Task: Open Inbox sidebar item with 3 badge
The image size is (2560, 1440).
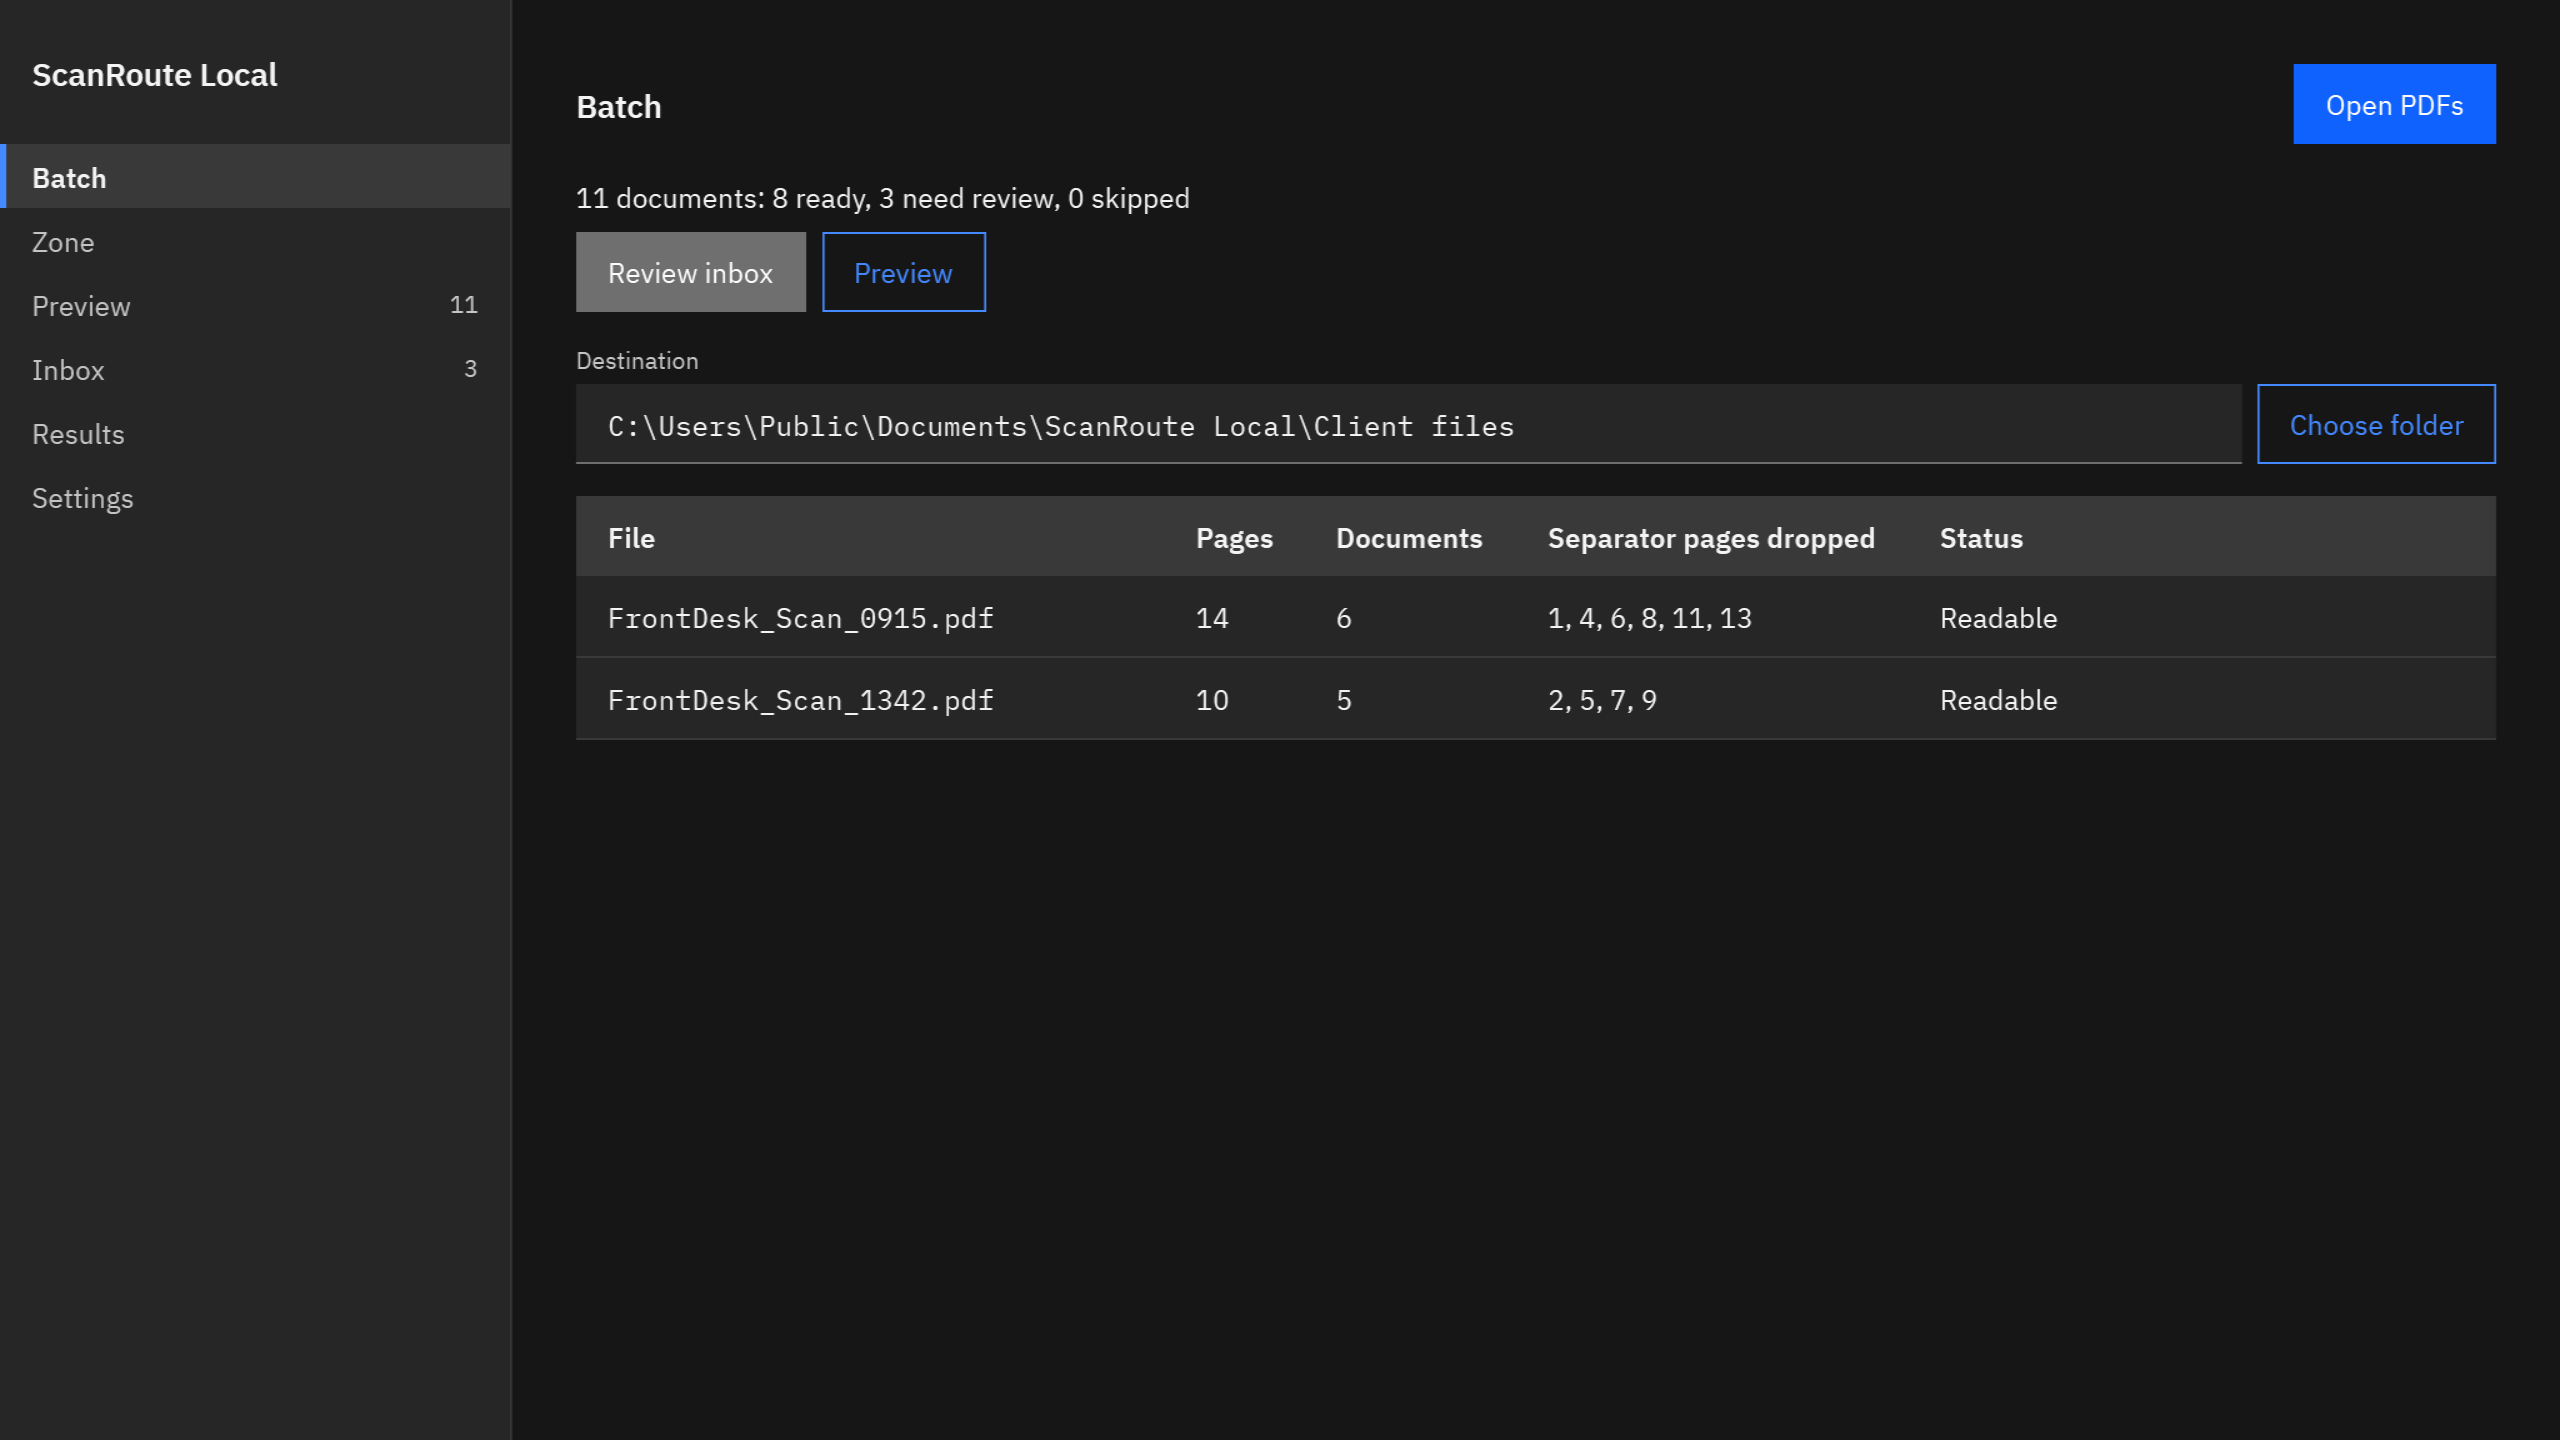Action: pos(255,369)
